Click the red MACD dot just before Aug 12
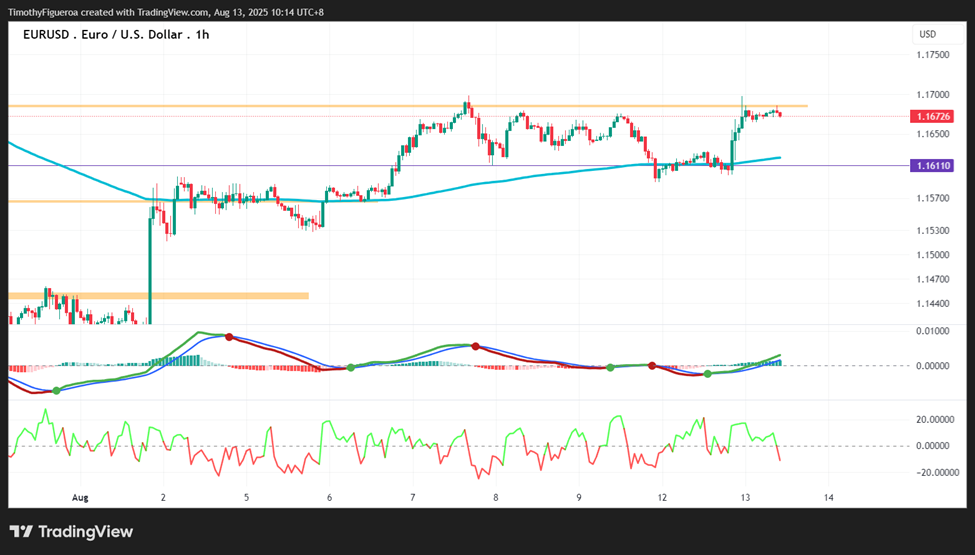 coord(652,365)
